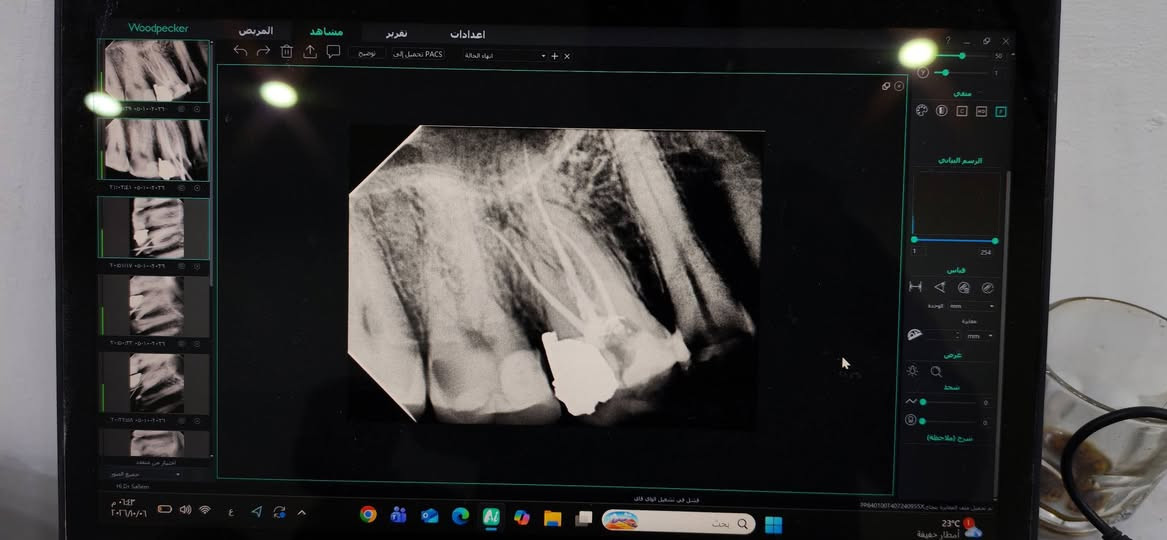This screenshot has width=1167, height=540.
Task: Click the brightness sun icon
Action: (912, 371)
